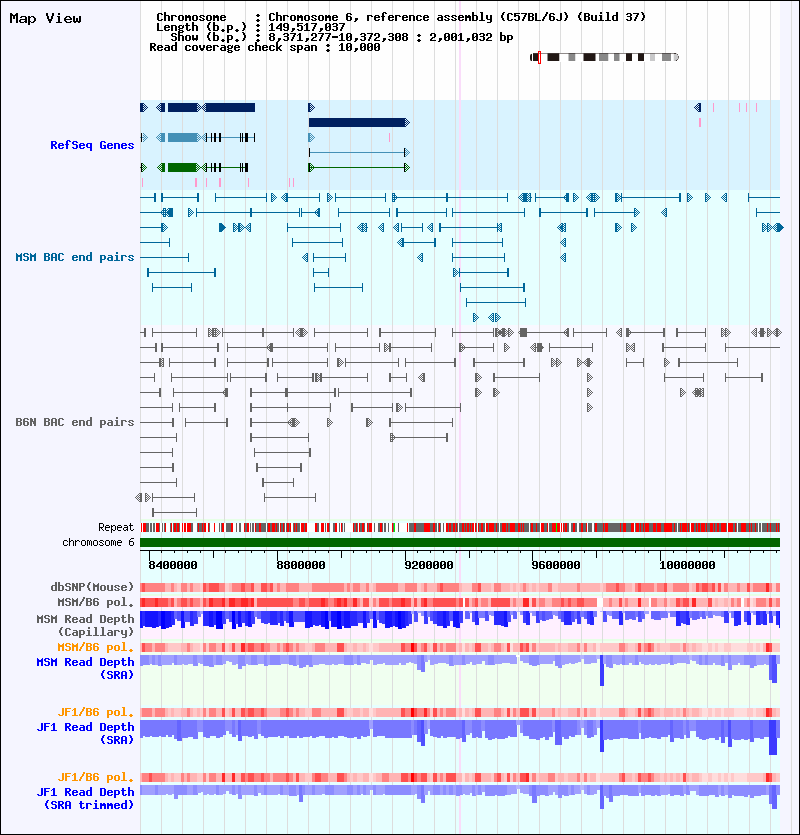Viewport: 800px width, 835px height.
Task: Click the long dark blue RefSeq gene bar
Action: [x=358, y=122]
